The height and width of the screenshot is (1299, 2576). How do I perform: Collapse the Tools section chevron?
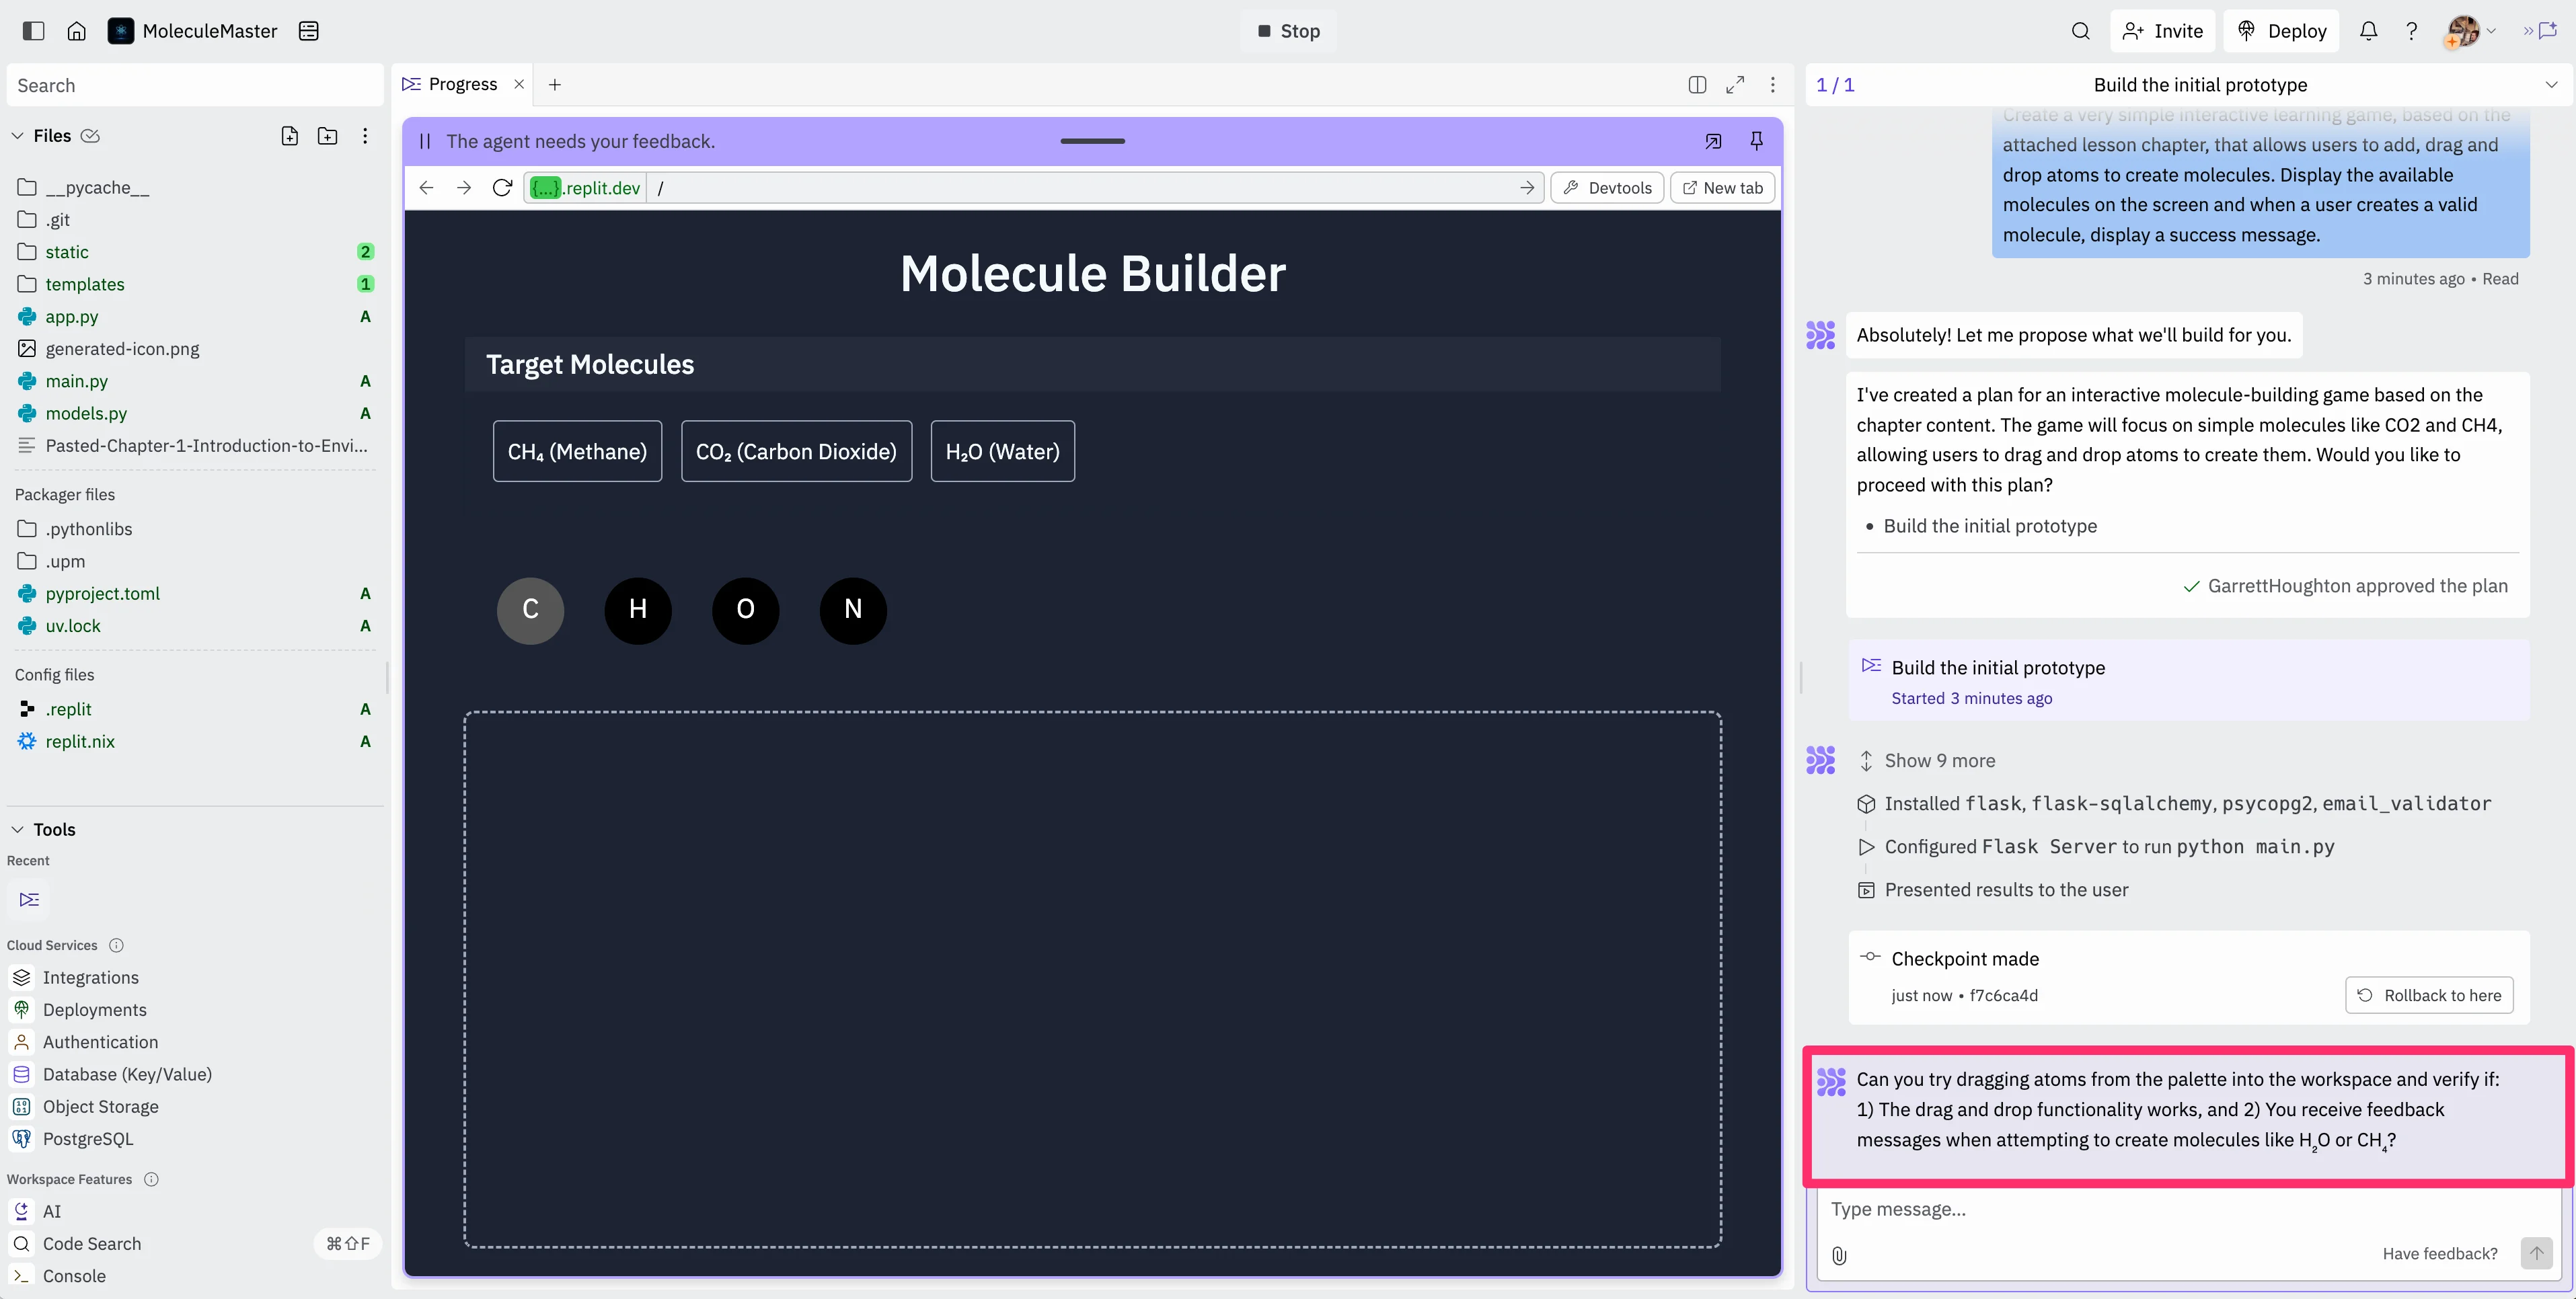[x=17, y=829]
